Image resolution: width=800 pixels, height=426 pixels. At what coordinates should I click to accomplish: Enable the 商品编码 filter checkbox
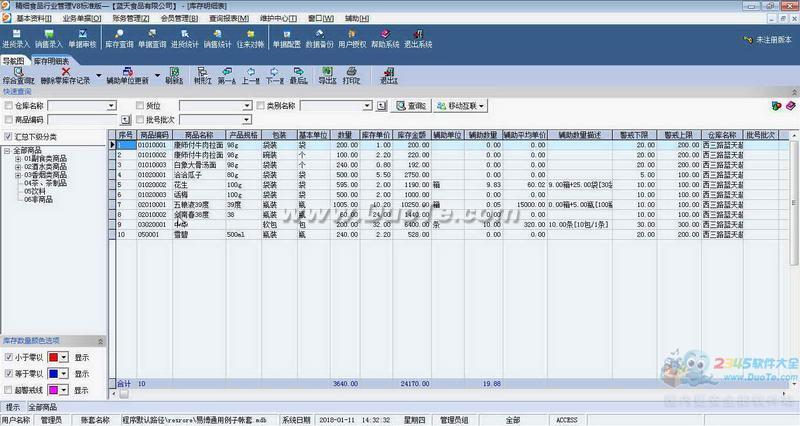[9, 119]
